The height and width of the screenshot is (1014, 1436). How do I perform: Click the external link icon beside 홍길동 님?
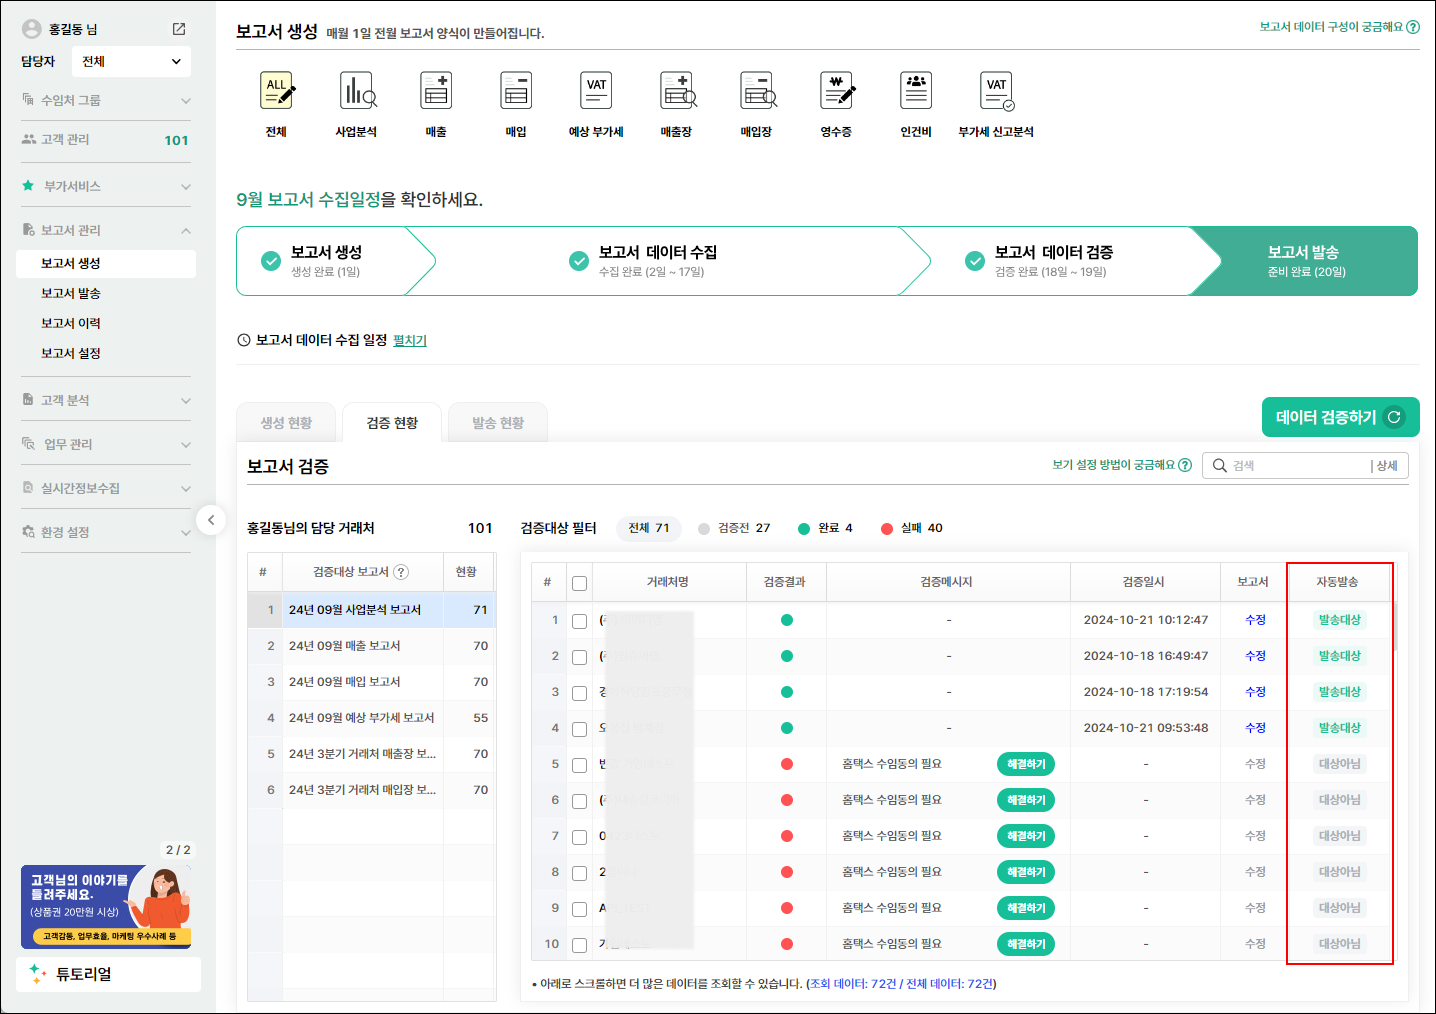click(179, 29)
